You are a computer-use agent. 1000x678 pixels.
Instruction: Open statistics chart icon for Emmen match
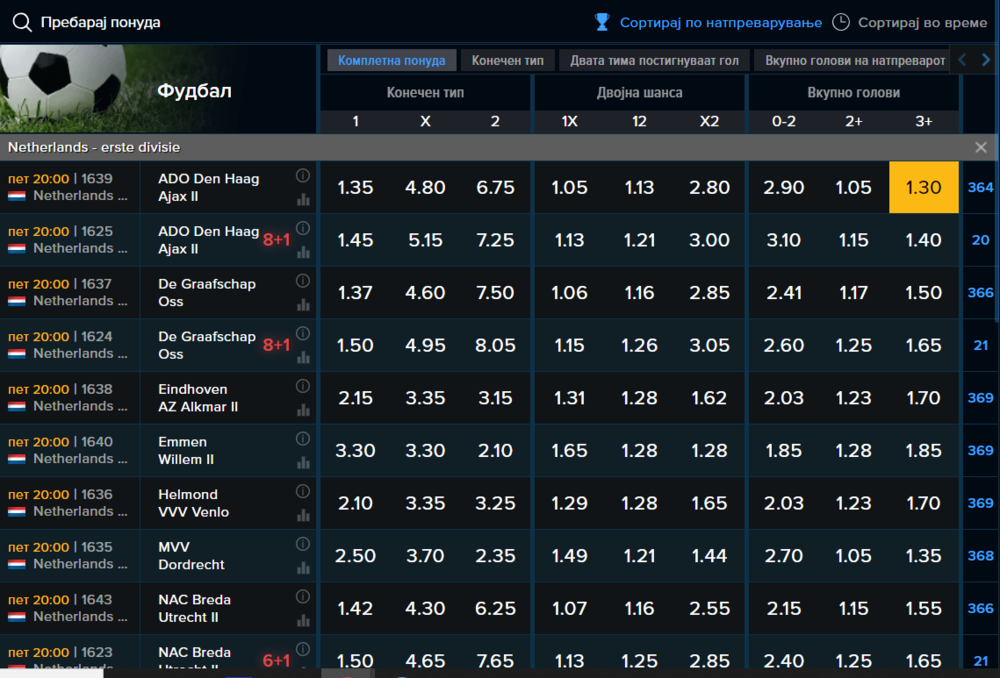pyautogui.click(x=303, y=462)
